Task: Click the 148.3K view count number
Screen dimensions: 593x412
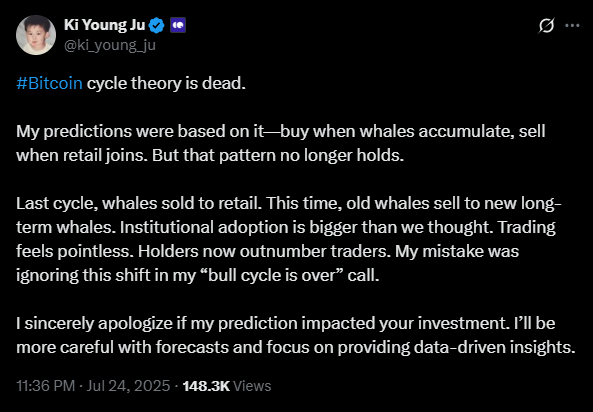Action: [206, 386]
